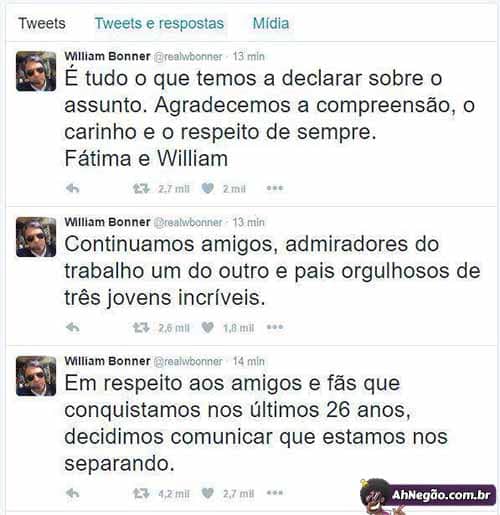Select the Mídia tab
The image size is (500, 515).
(x=271, y=23)
